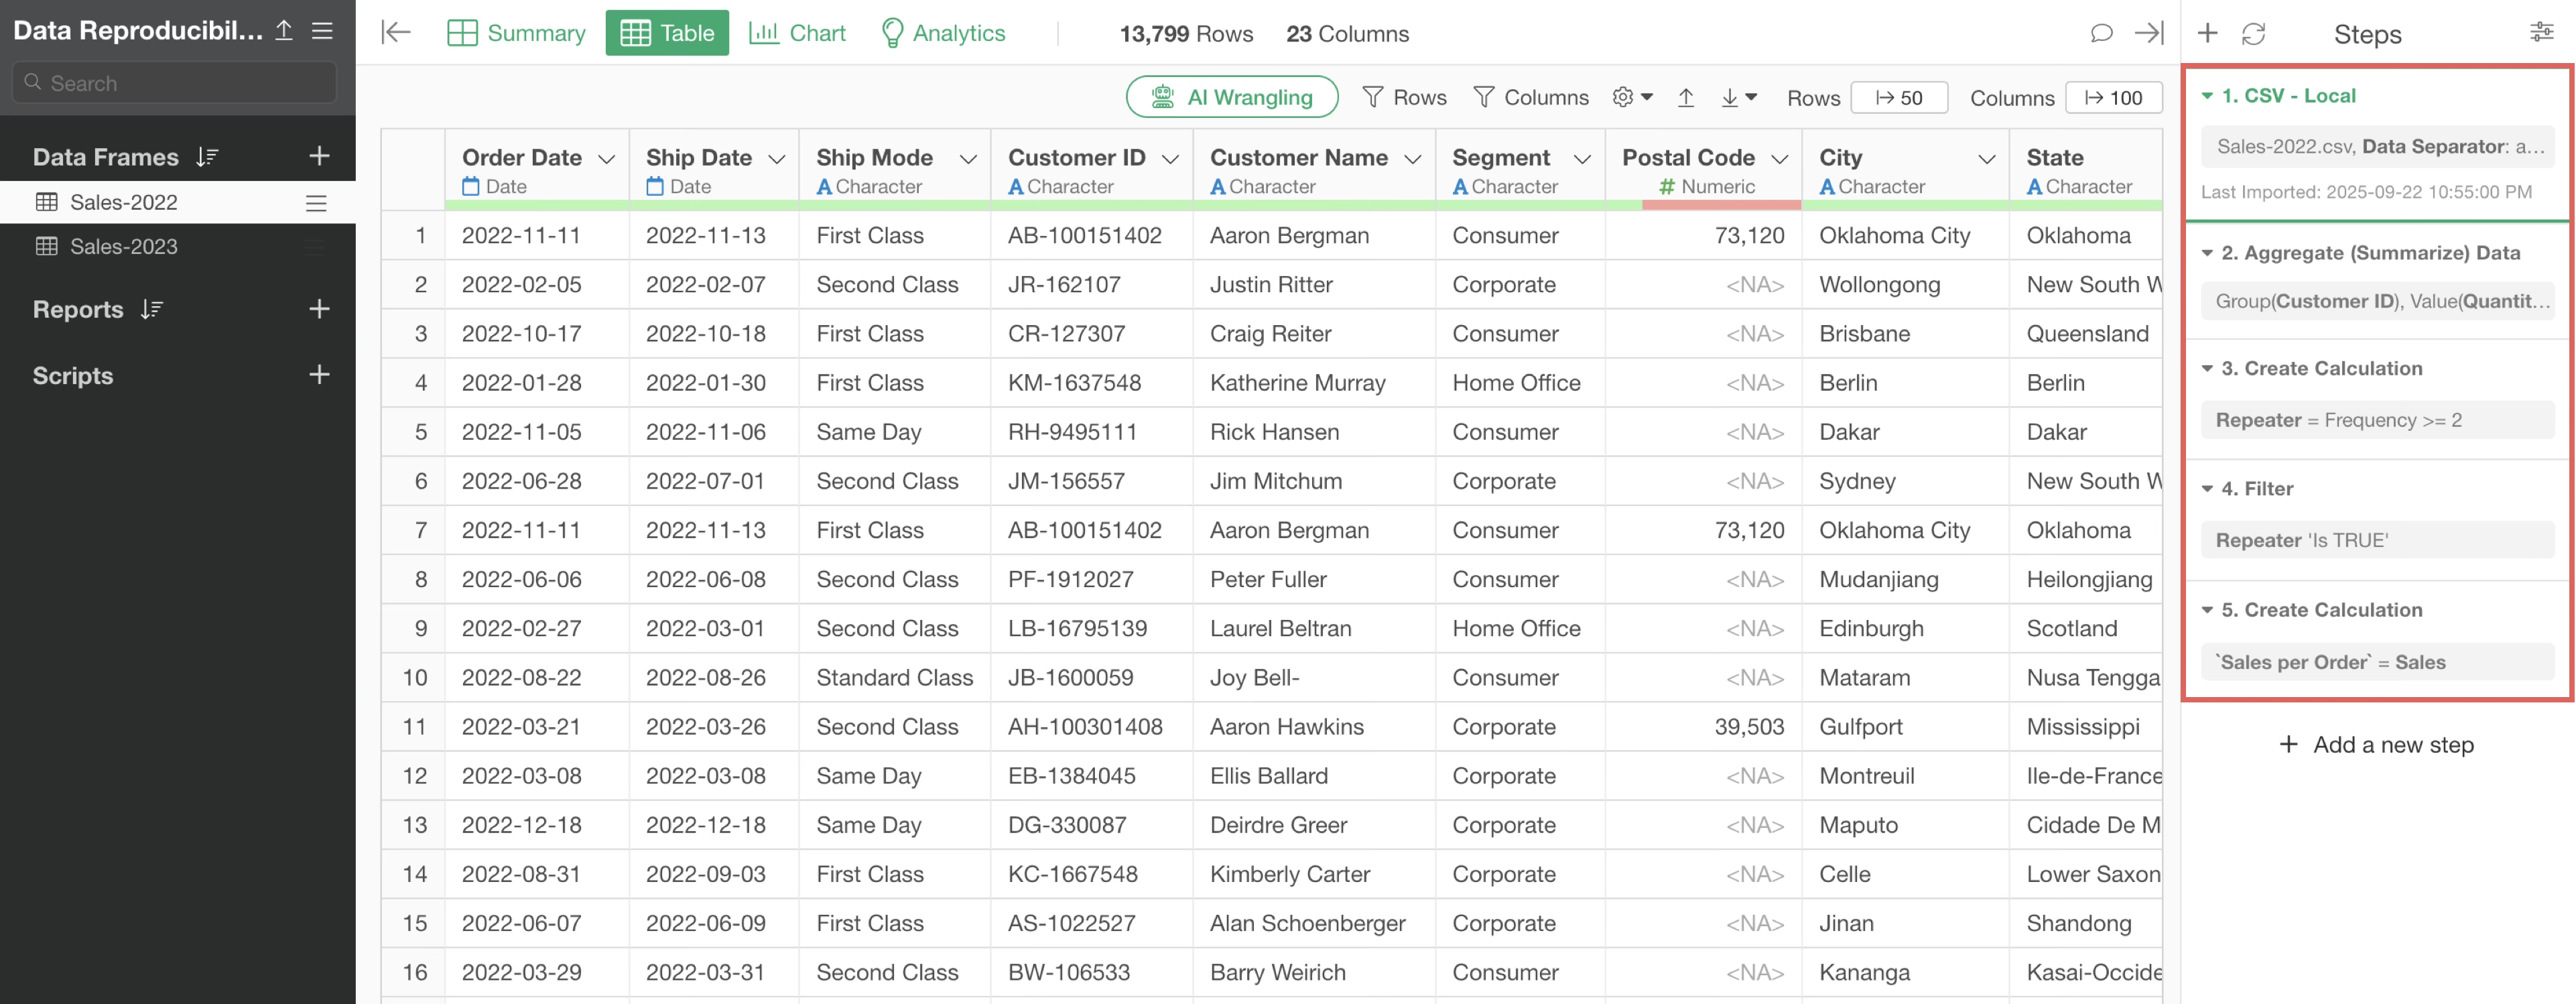Screen dimensions: 2576x1004
Task: Open the Steps panel settings sliders icon
Action: 2541,33
